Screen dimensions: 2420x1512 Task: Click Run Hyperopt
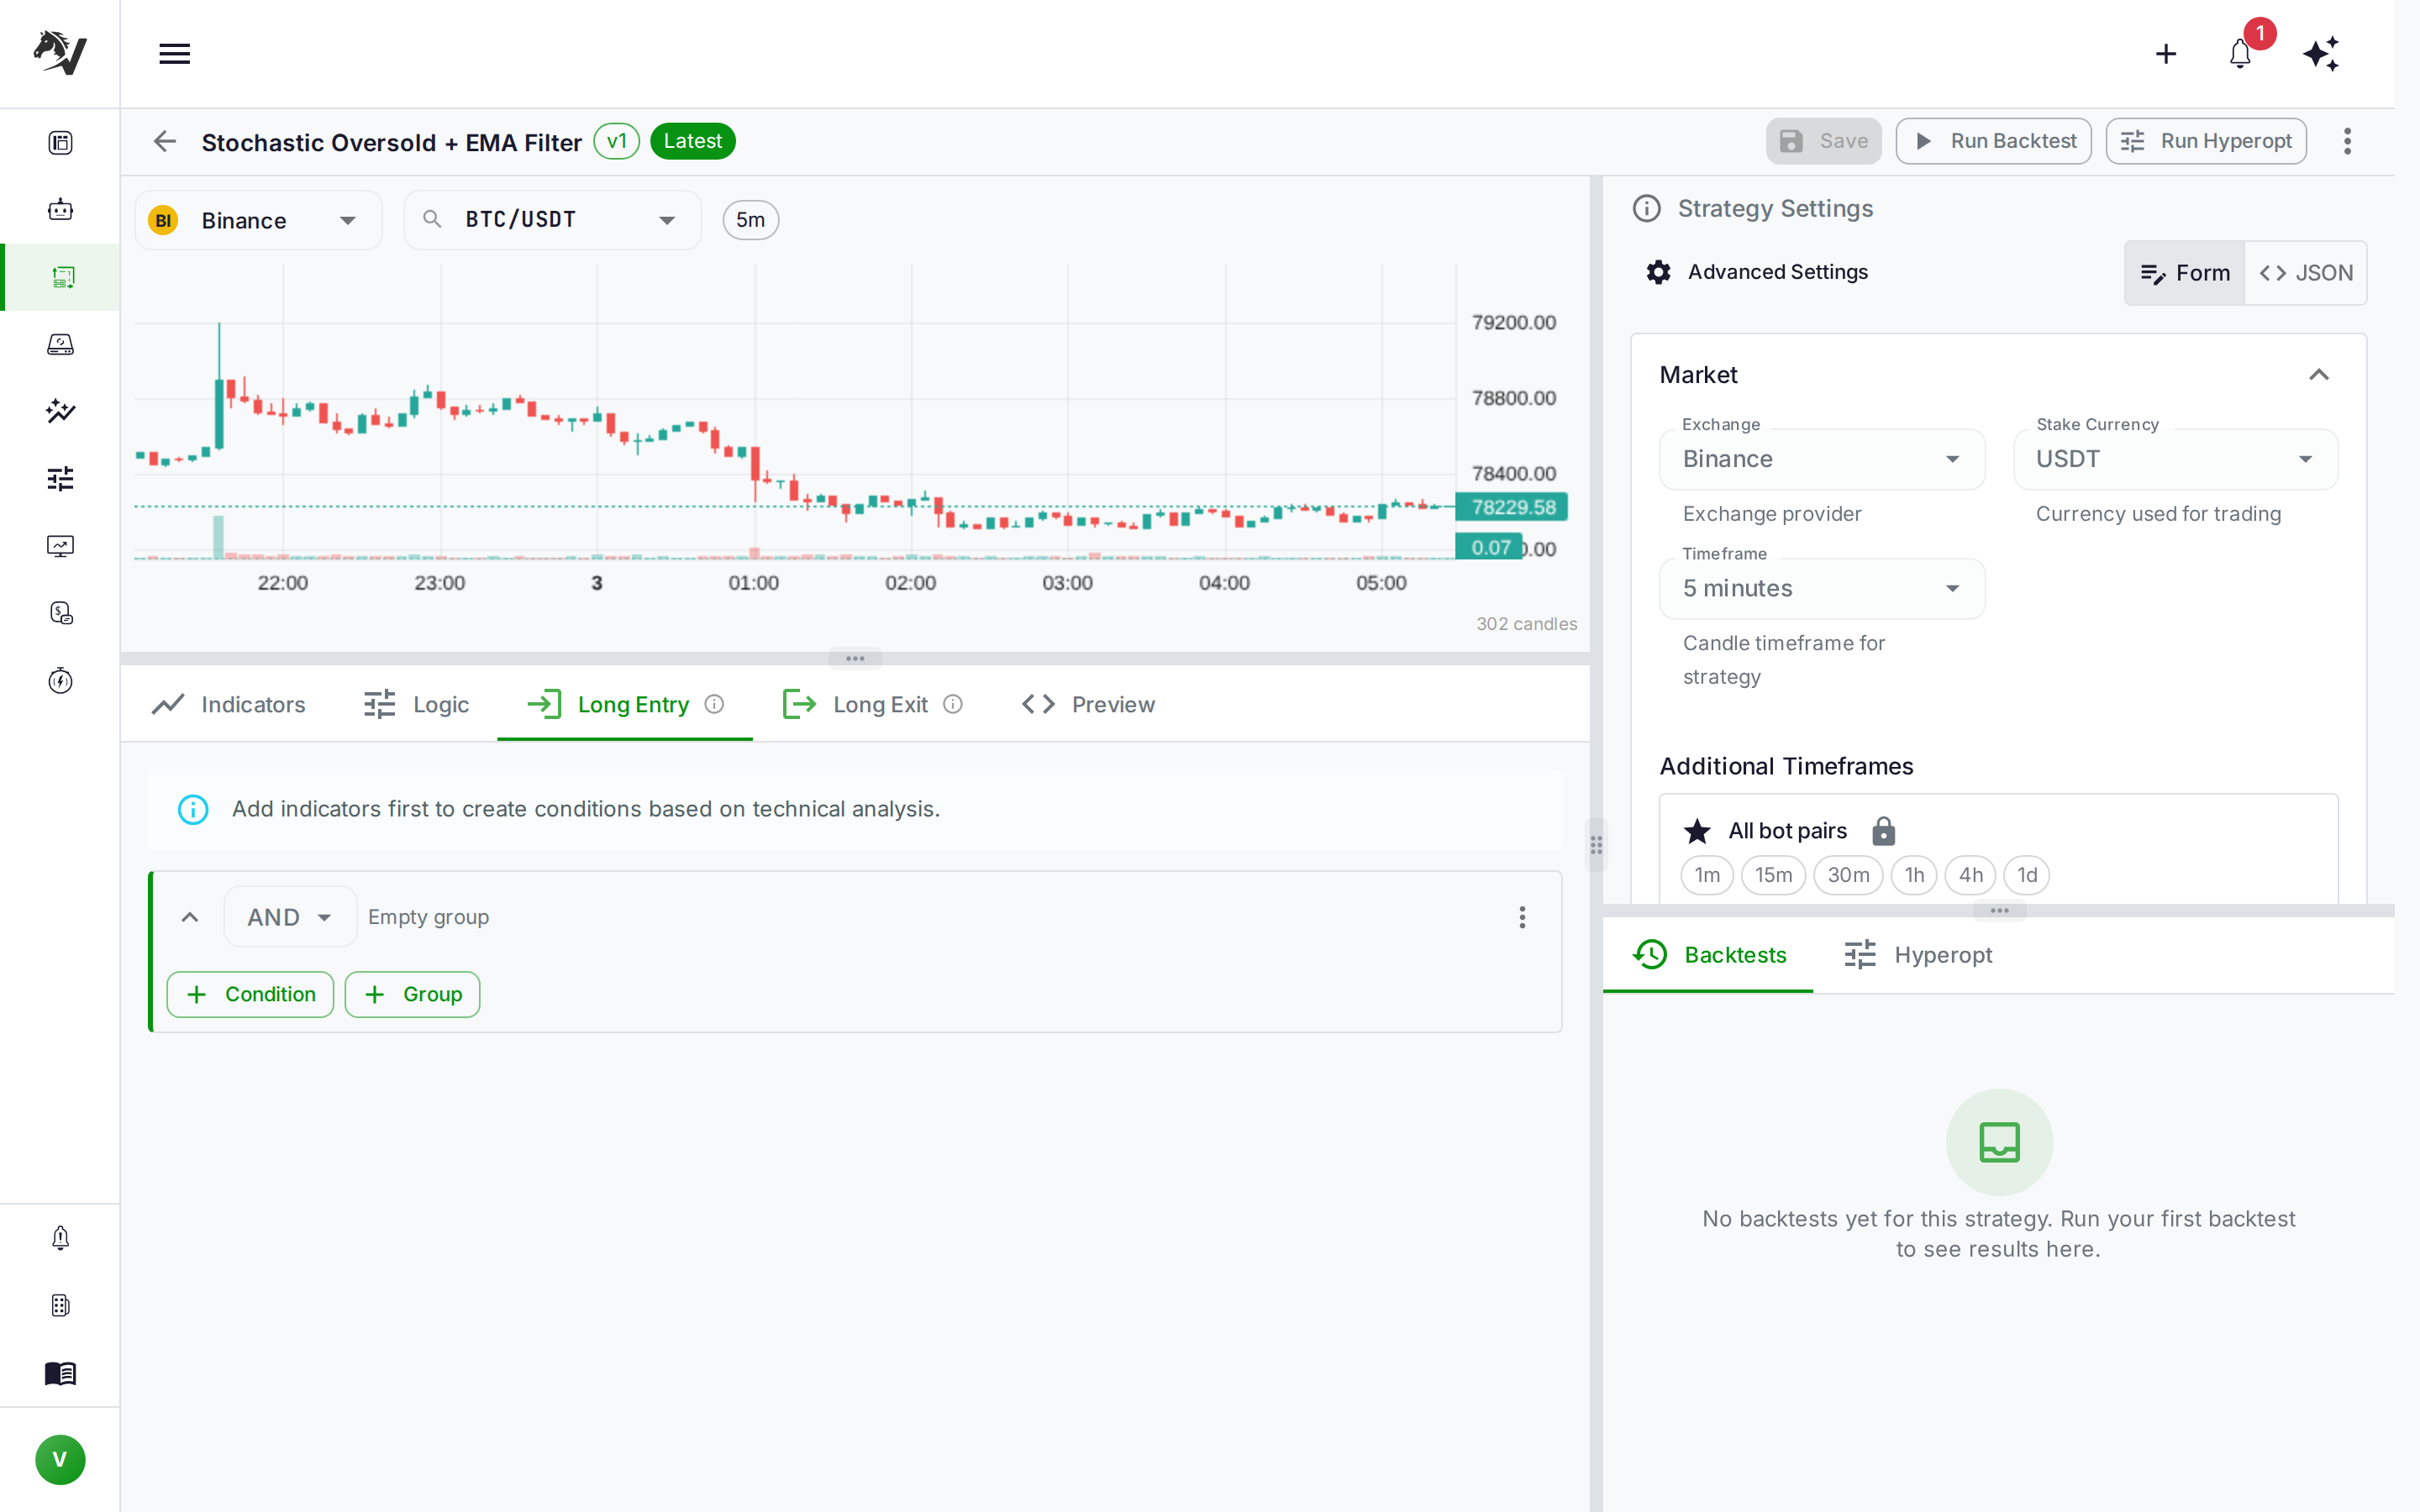[2206, 141]
